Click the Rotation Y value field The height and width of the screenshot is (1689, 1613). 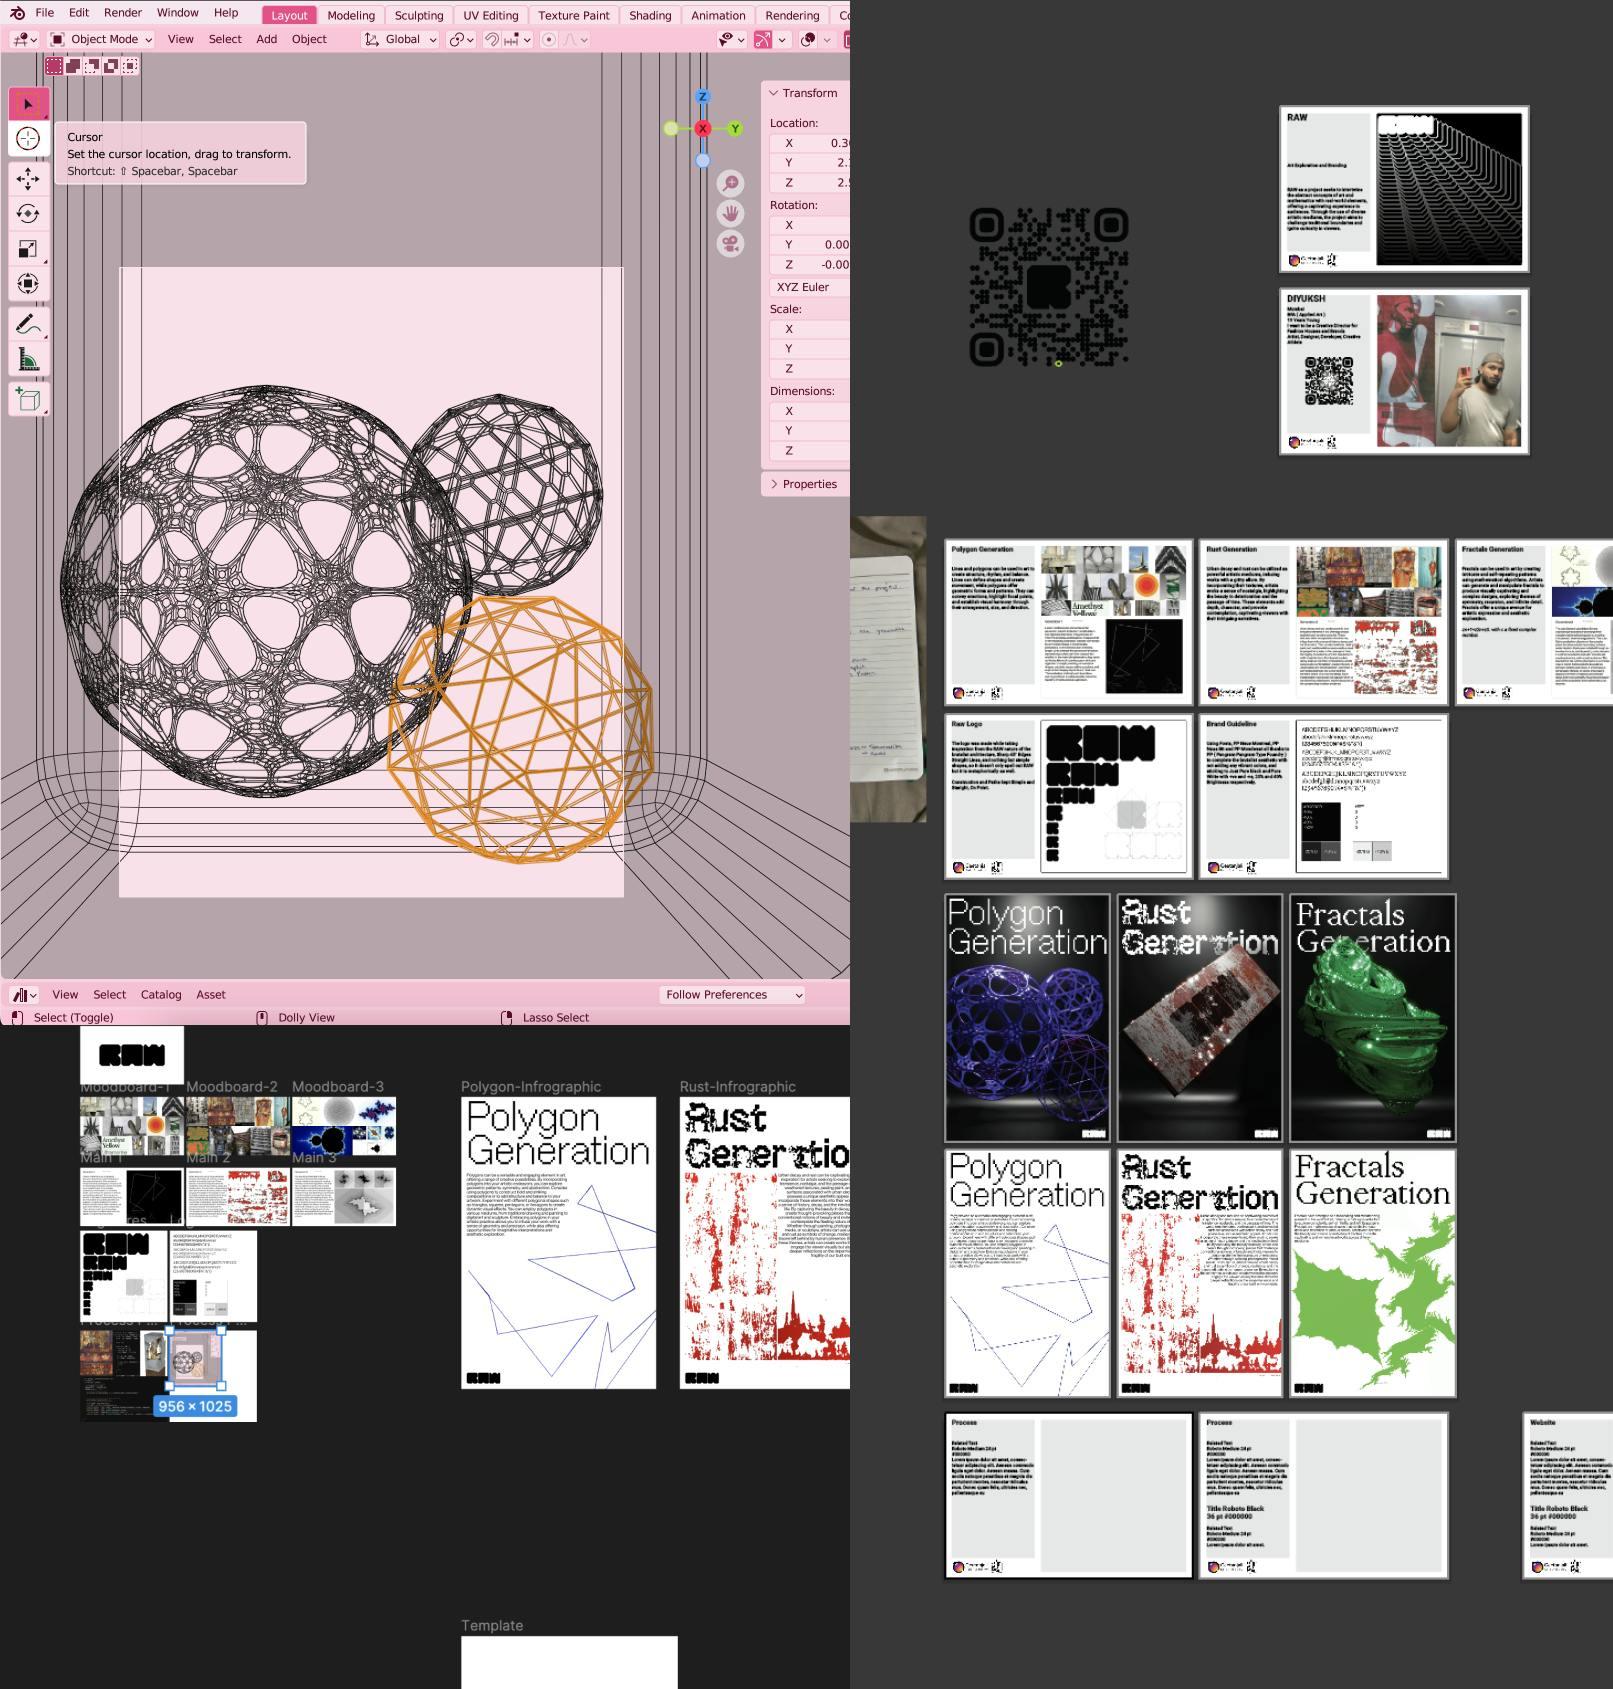[810, 245]
